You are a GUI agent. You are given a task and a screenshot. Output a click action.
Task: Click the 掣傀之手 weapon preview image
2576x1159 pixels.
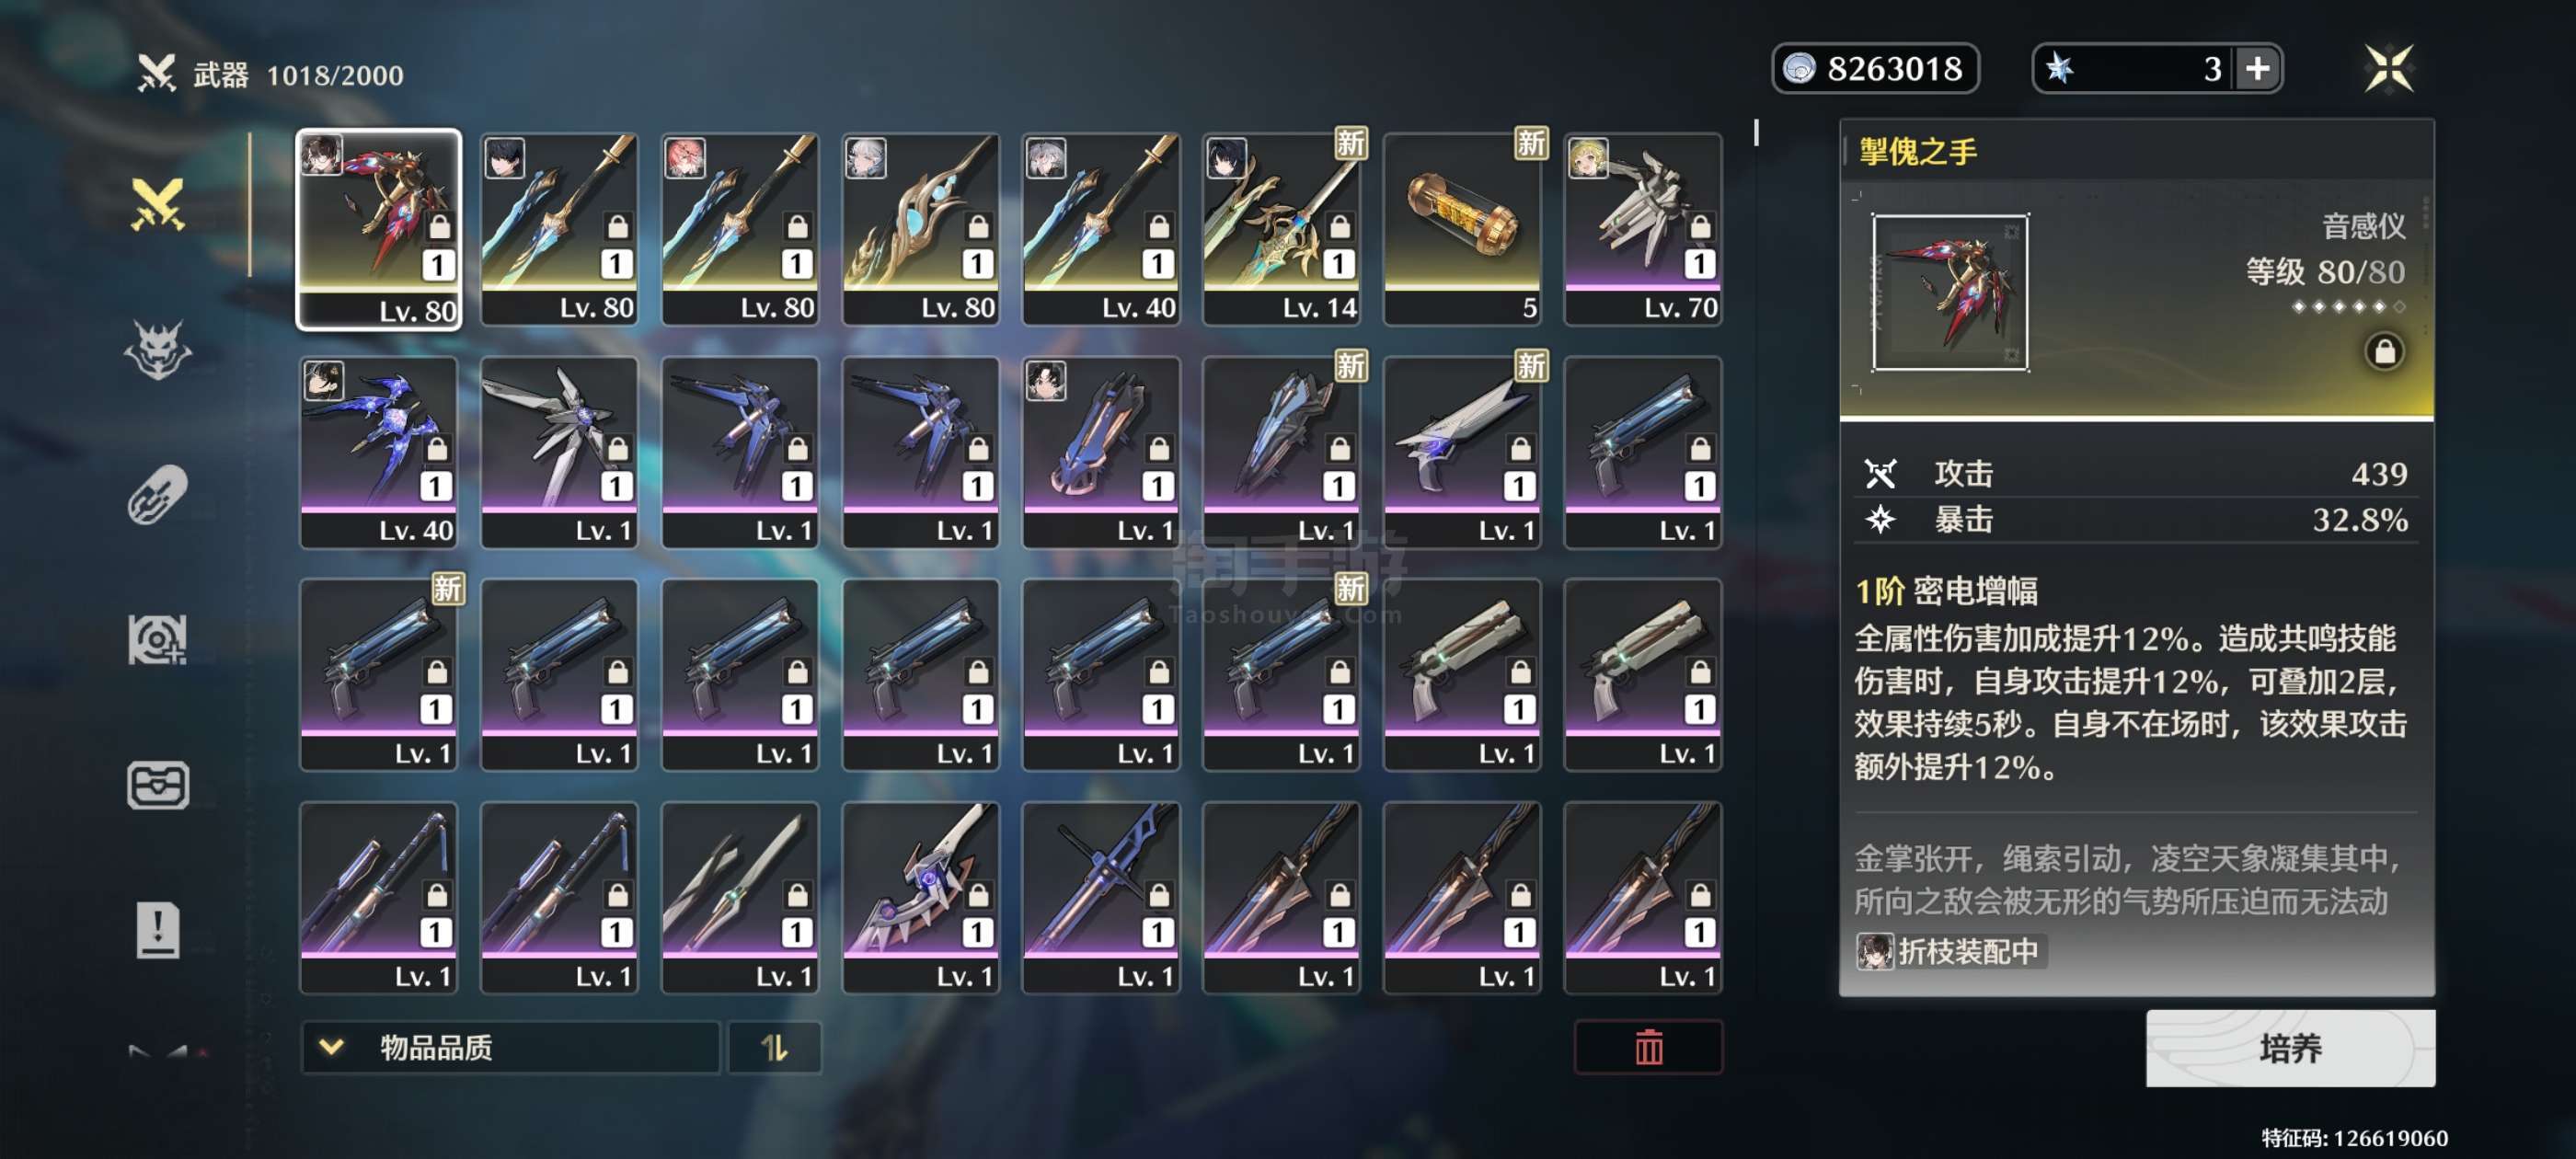point(1950,292)
